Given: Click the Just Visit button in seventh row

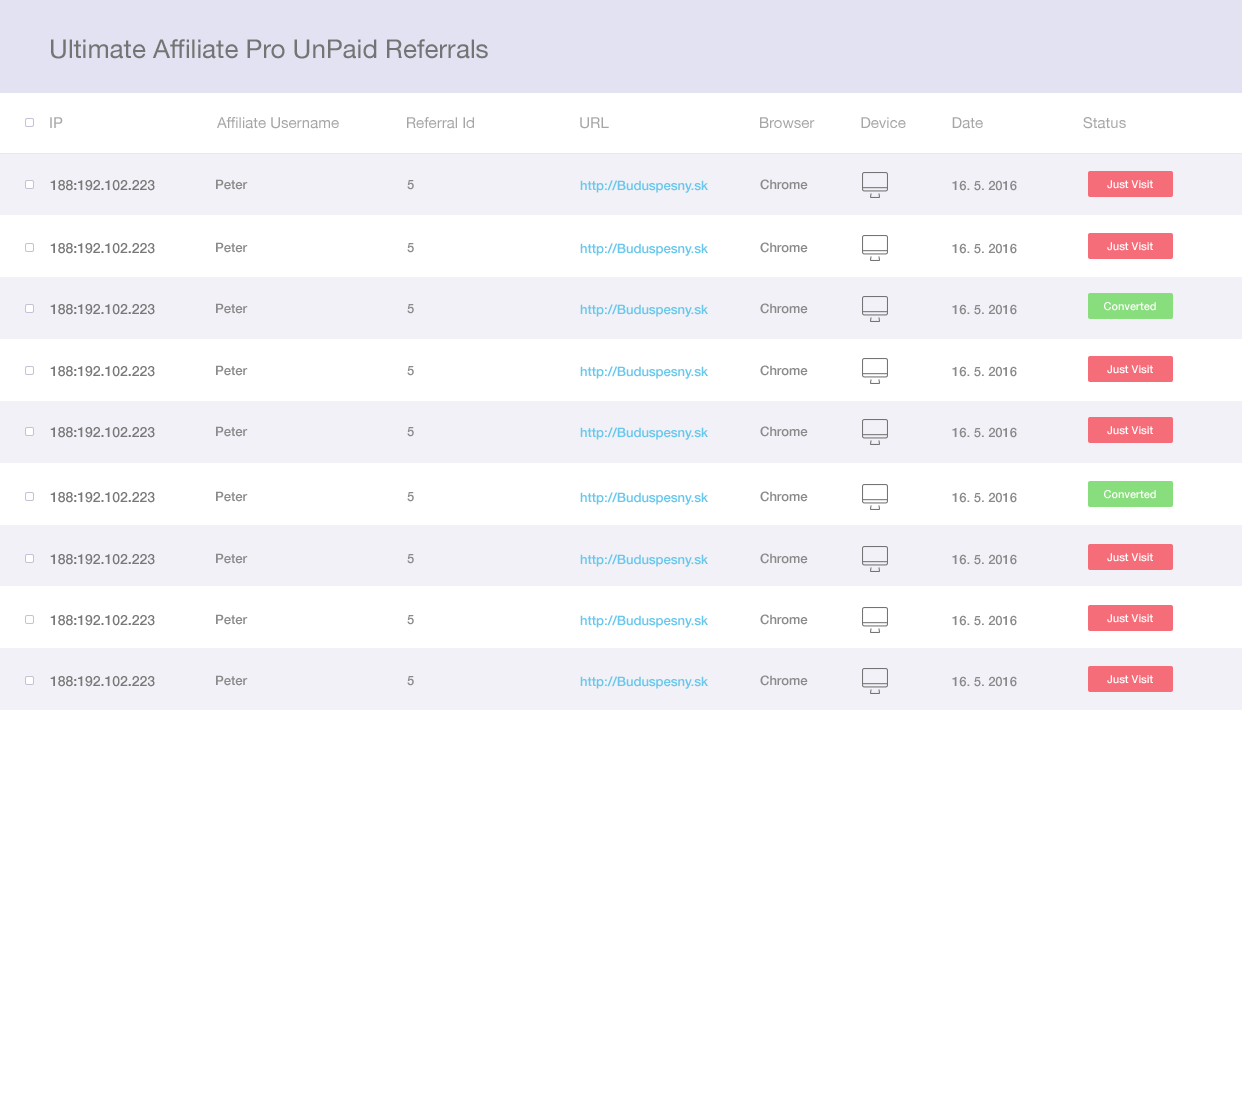Looking at the screenshot, I should point(1130,557).
